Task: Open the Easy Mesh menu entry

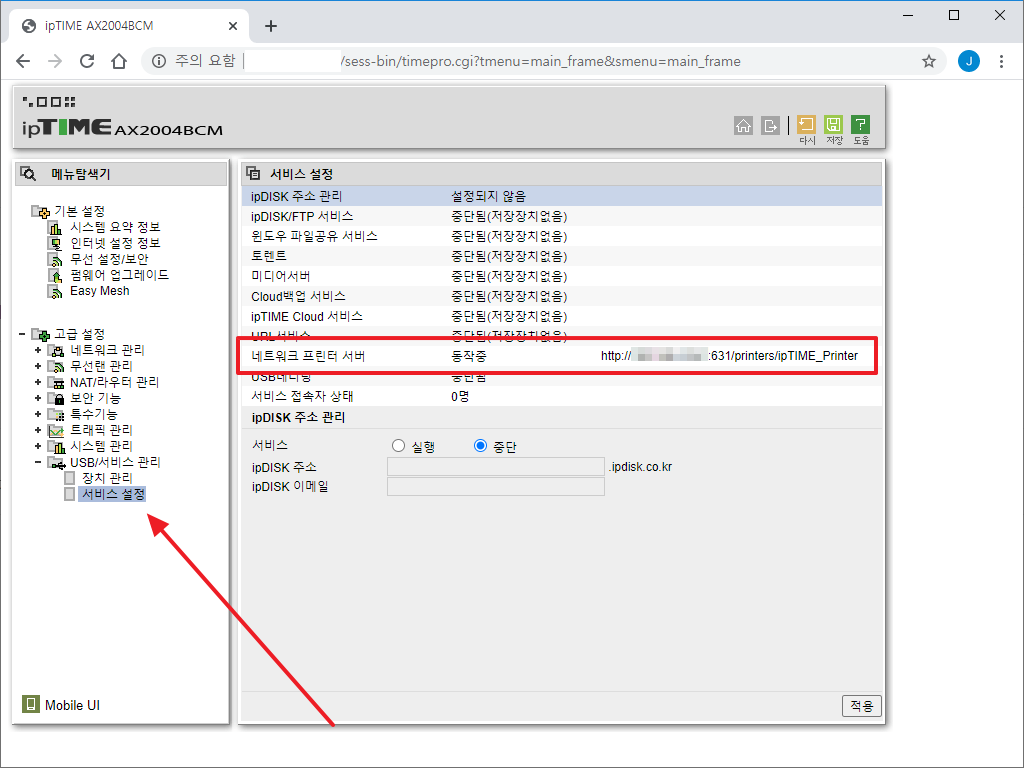Action: (100, 291)
